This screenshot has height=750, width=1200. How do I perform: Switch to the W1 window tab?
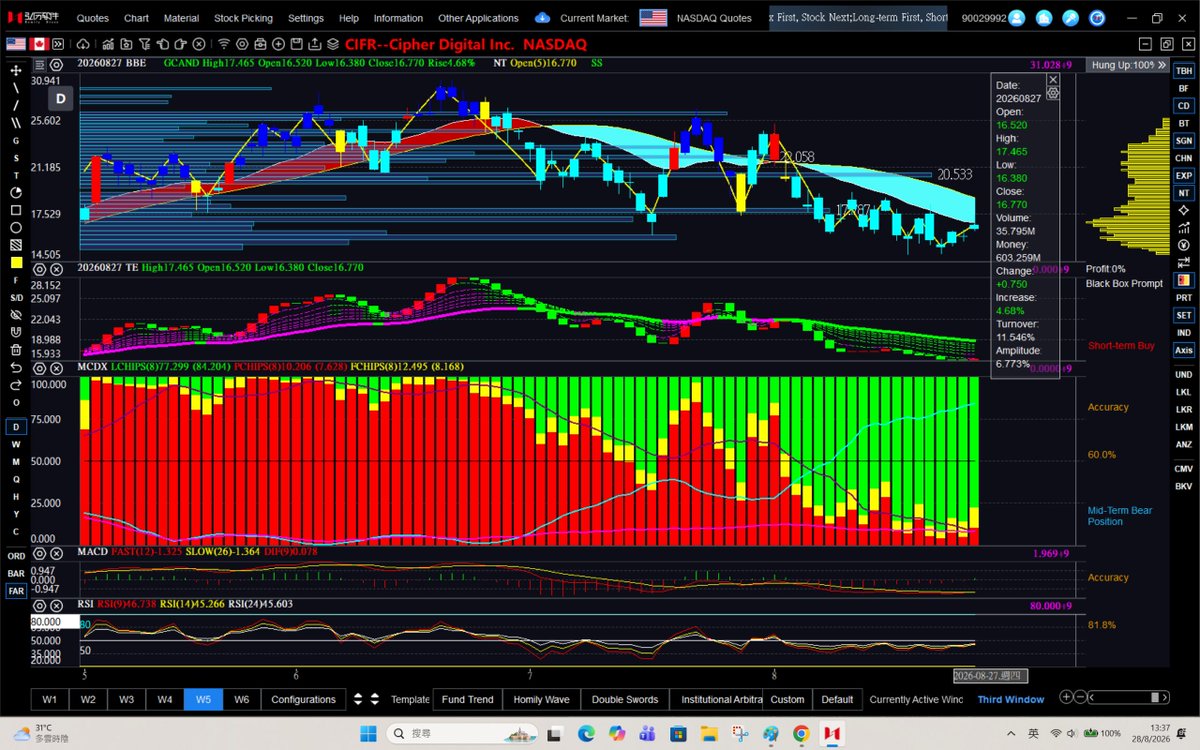click(49, 699)
